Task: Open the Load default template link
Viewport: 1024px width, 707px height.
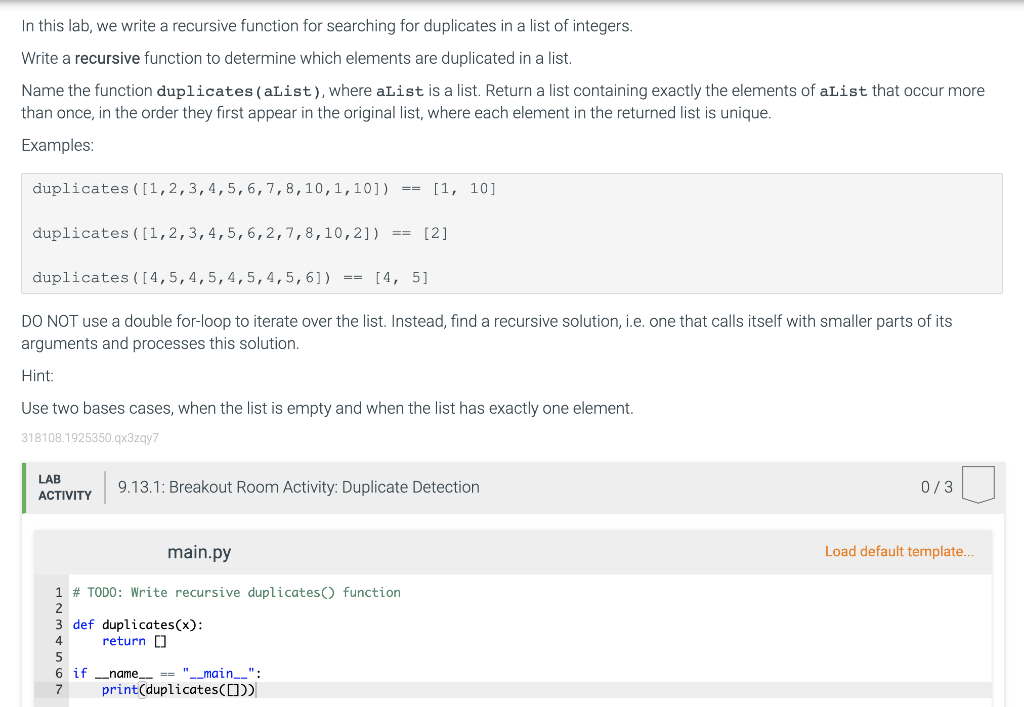Action: click(898, 551)
